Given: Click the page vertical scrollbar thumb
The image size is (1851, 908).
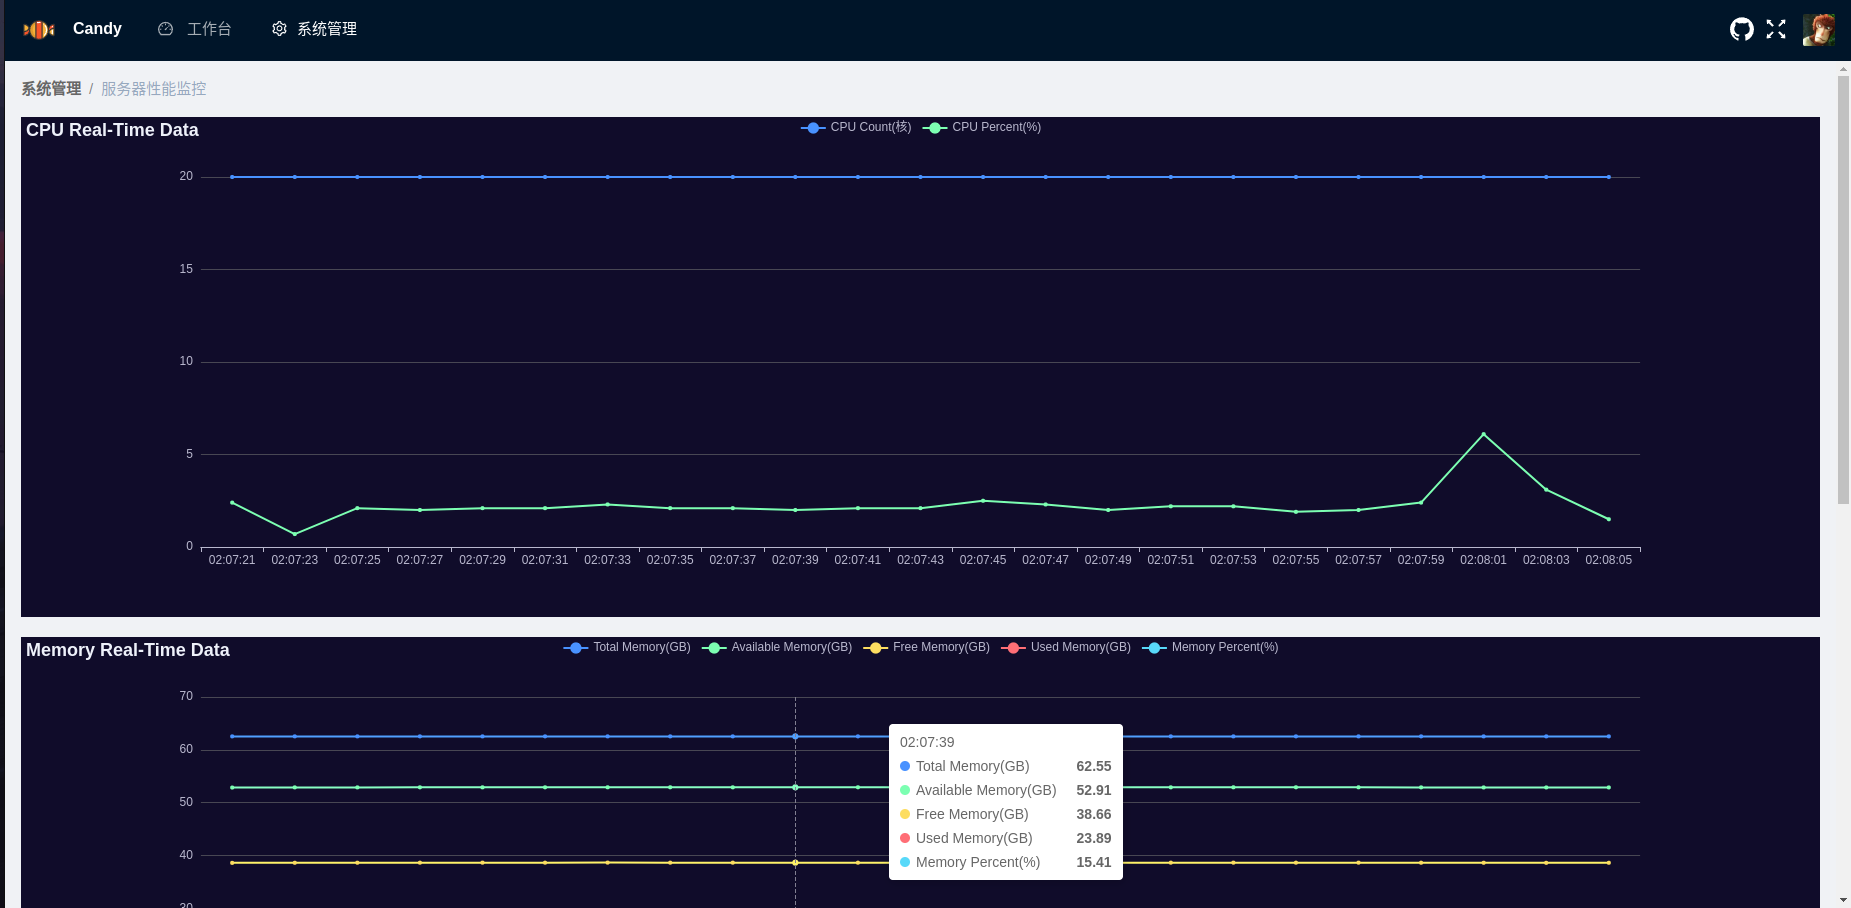Looking at the screenshot, I should tap(1844, 290).
